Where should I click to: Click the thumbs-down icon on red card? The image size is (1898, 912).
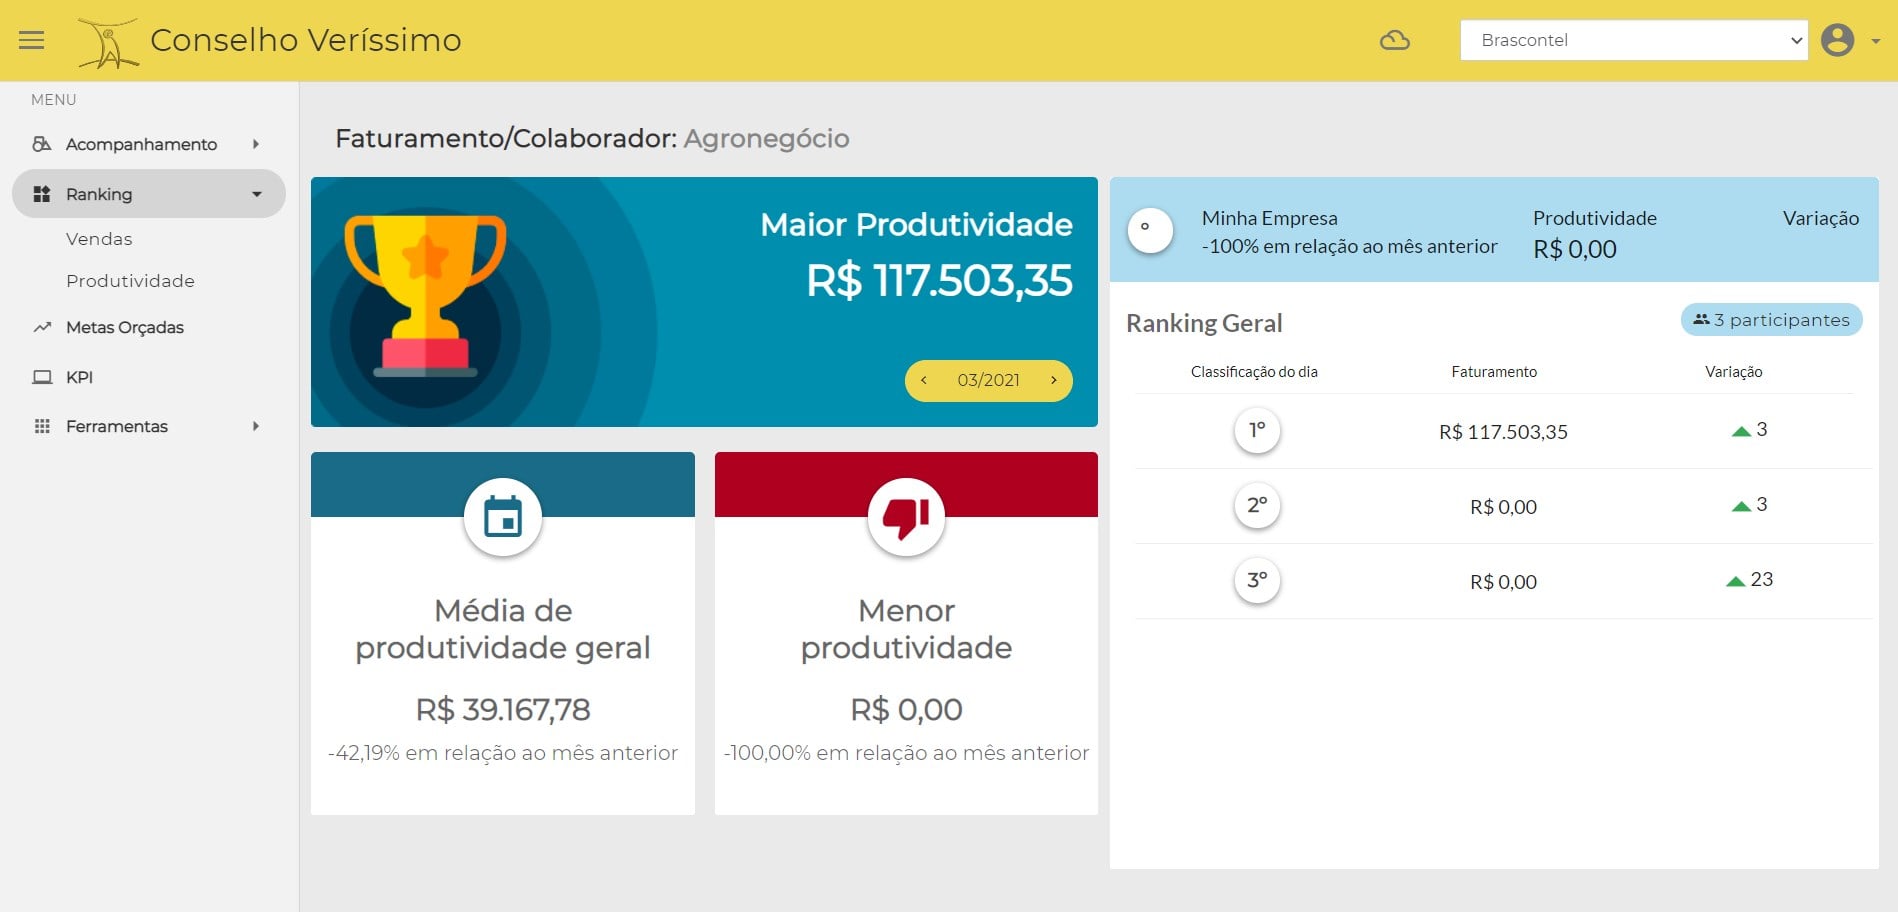coord(906,517)
